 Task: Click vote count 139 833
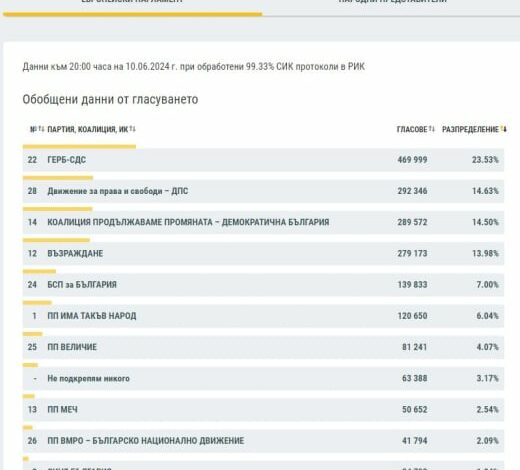[x=412, y=285]
